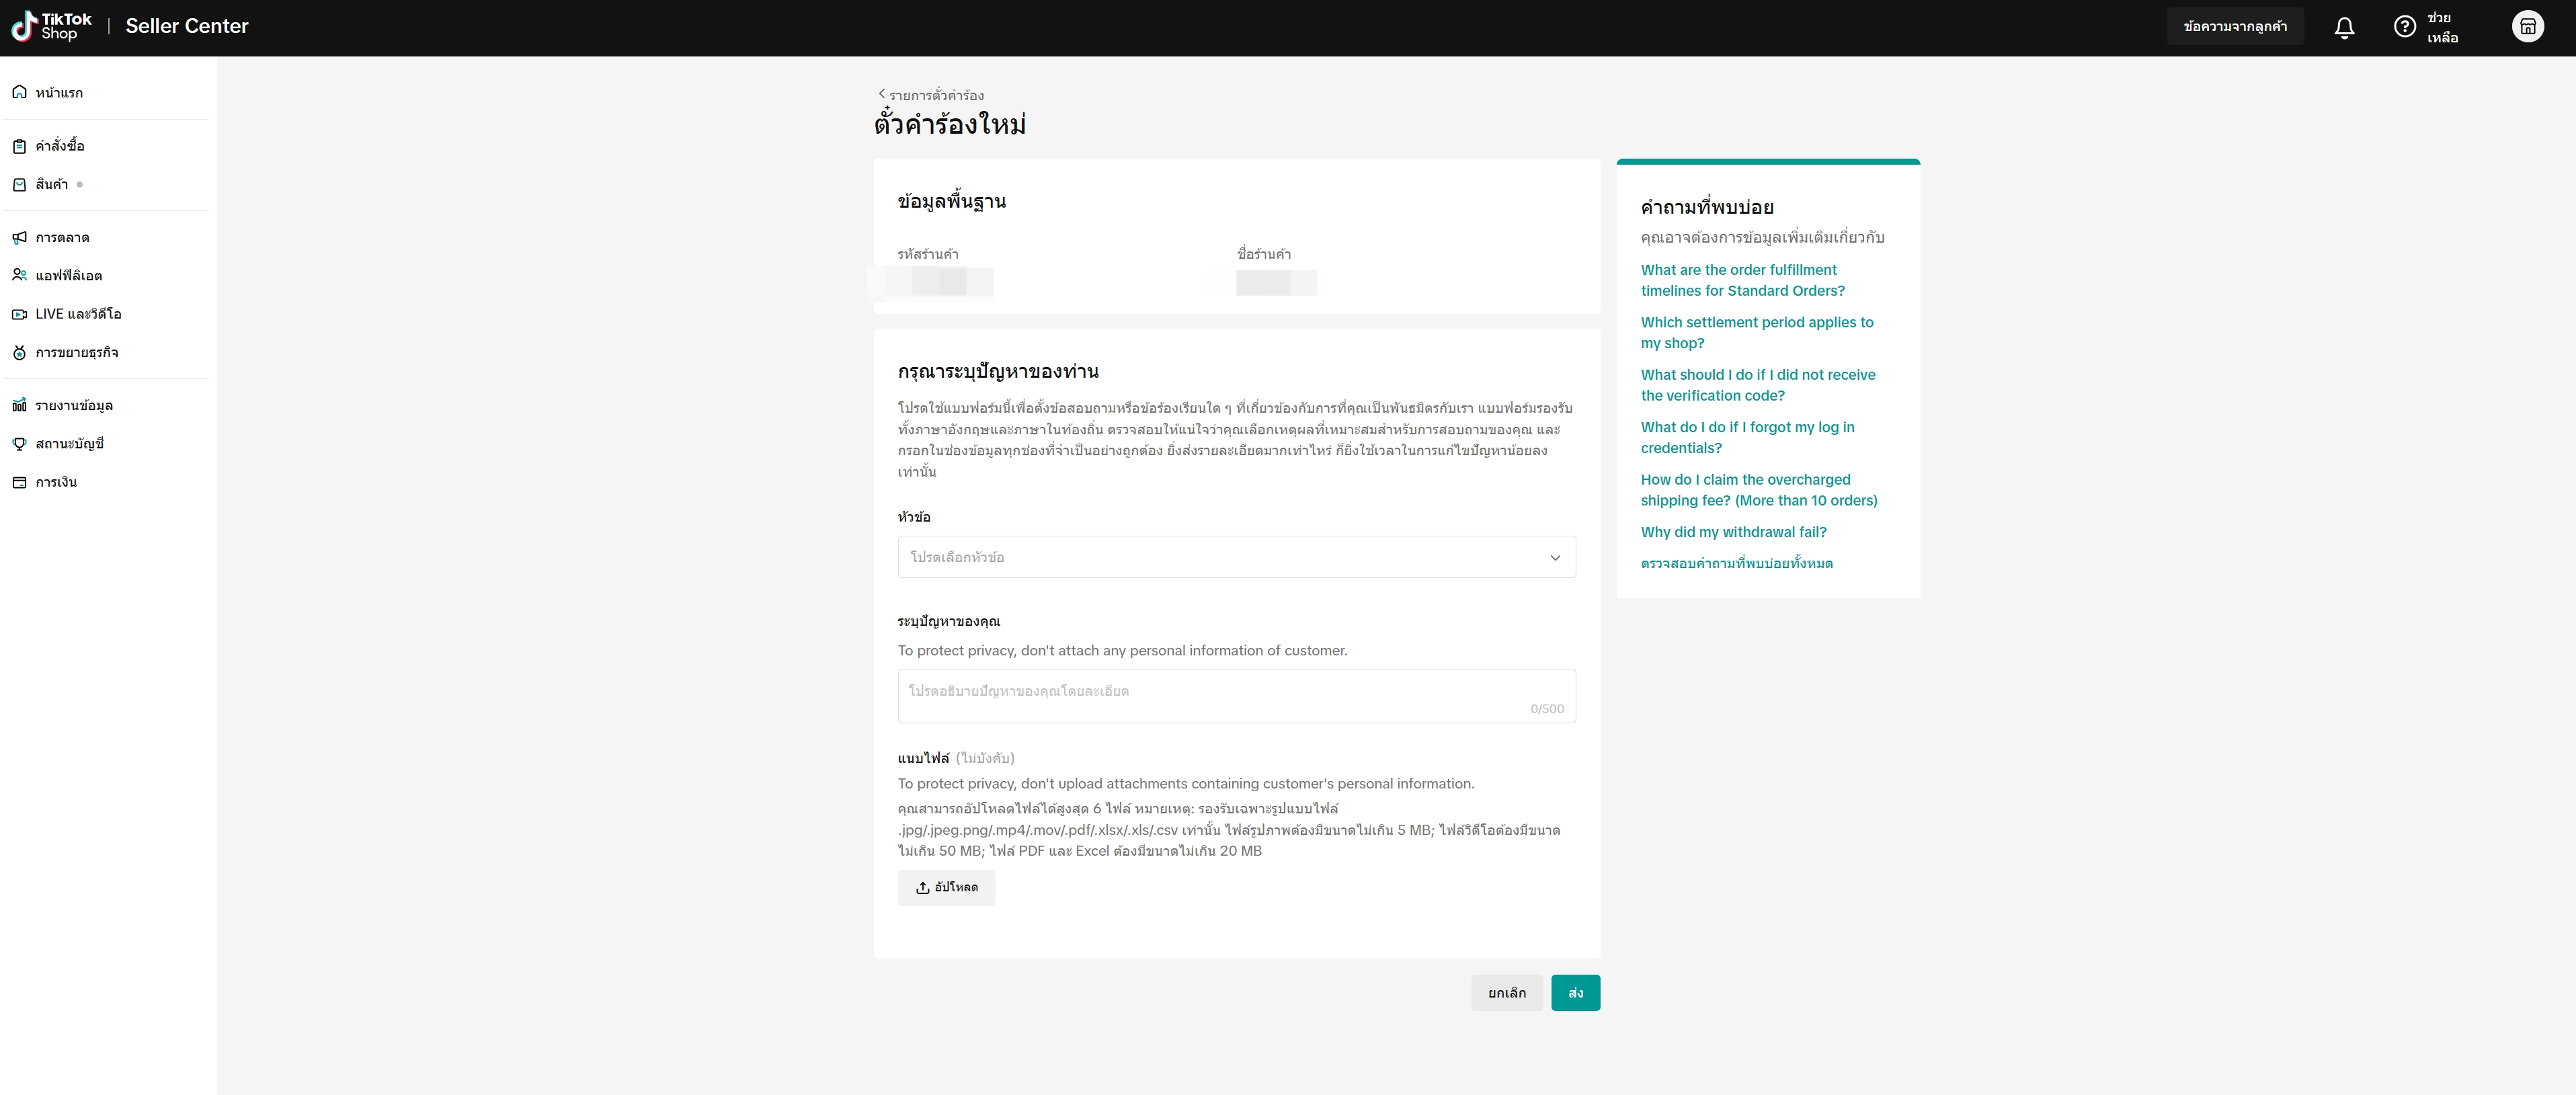Click the help question mark icon
The width and height of the screenshot is (2576, 1095).
(2404, 27)
